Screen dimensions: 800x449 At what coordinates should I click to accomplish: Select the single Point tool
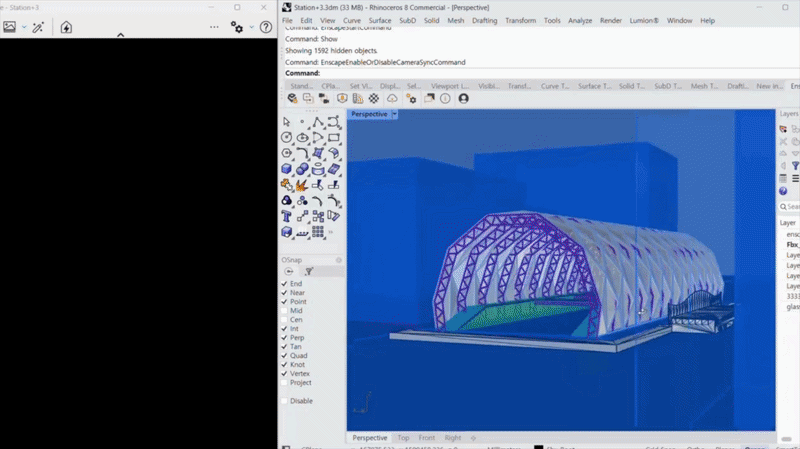point(302,122)
